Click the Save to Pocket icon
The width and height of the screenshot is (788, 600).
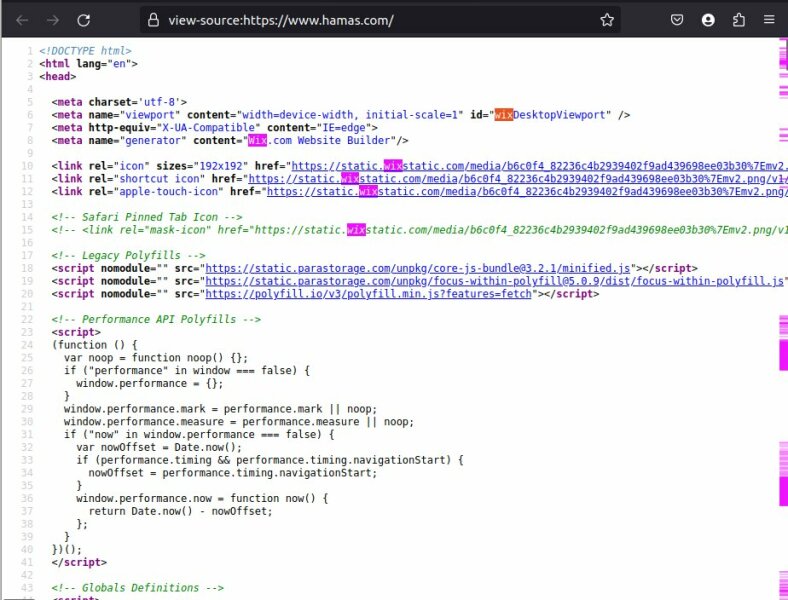click(x=677, y=20)
